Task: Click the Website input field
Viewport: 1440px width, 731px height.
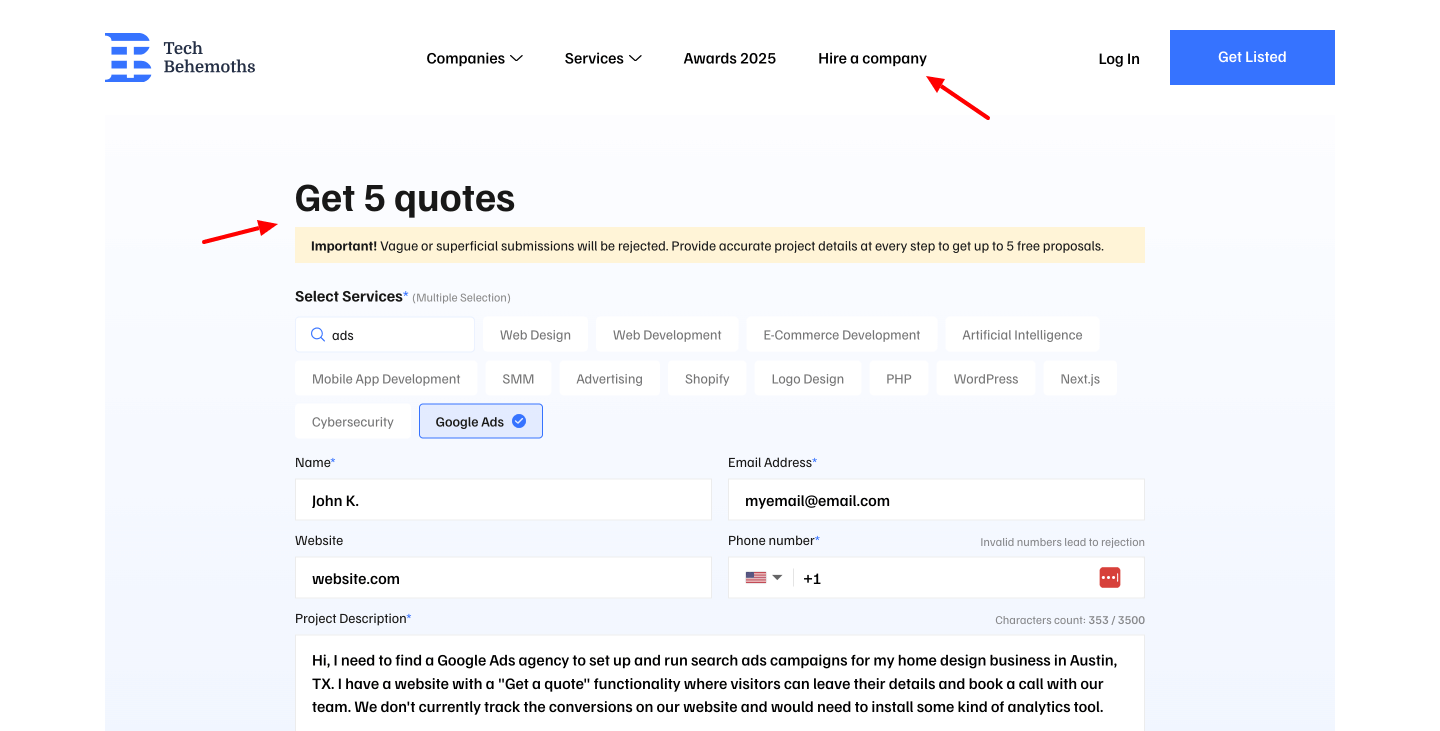Action: 503,578
